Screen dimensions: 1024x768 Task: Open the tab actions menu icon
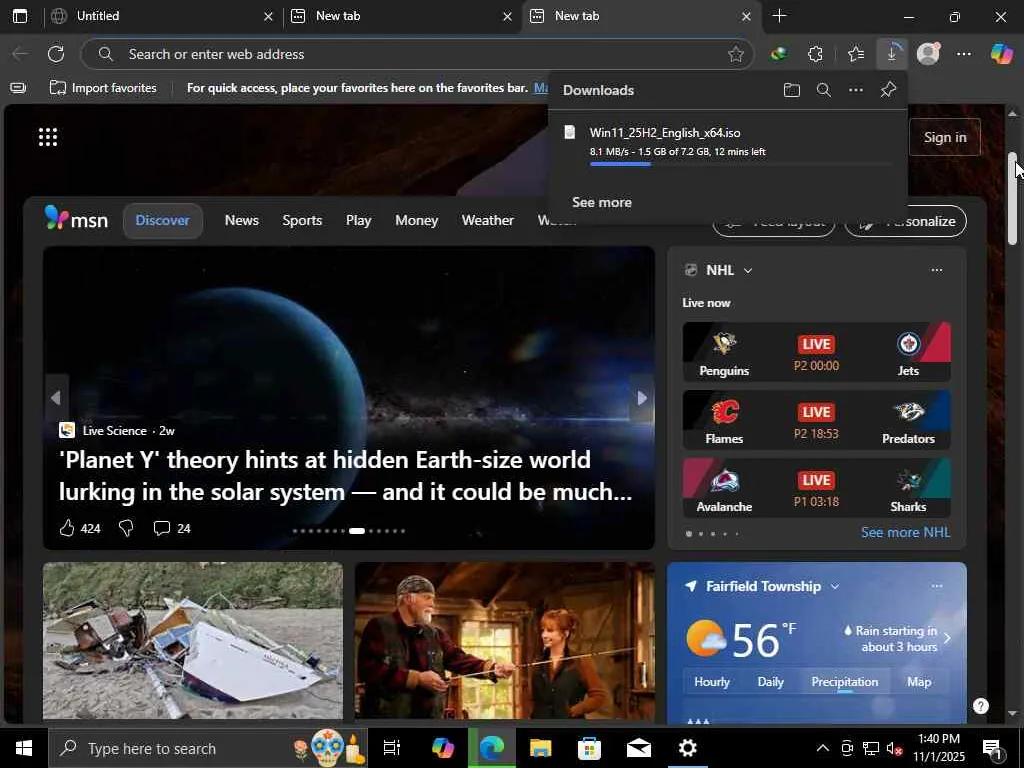point(20,16)
